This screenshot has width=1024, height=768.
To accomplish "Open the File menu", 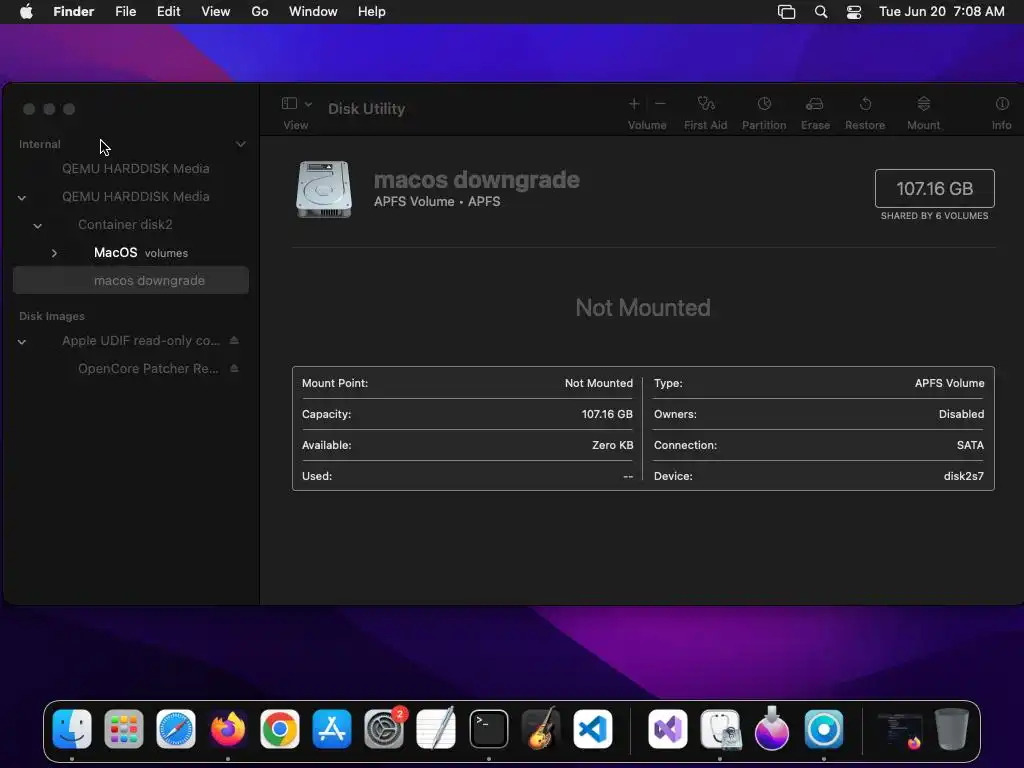I will 125,12.
